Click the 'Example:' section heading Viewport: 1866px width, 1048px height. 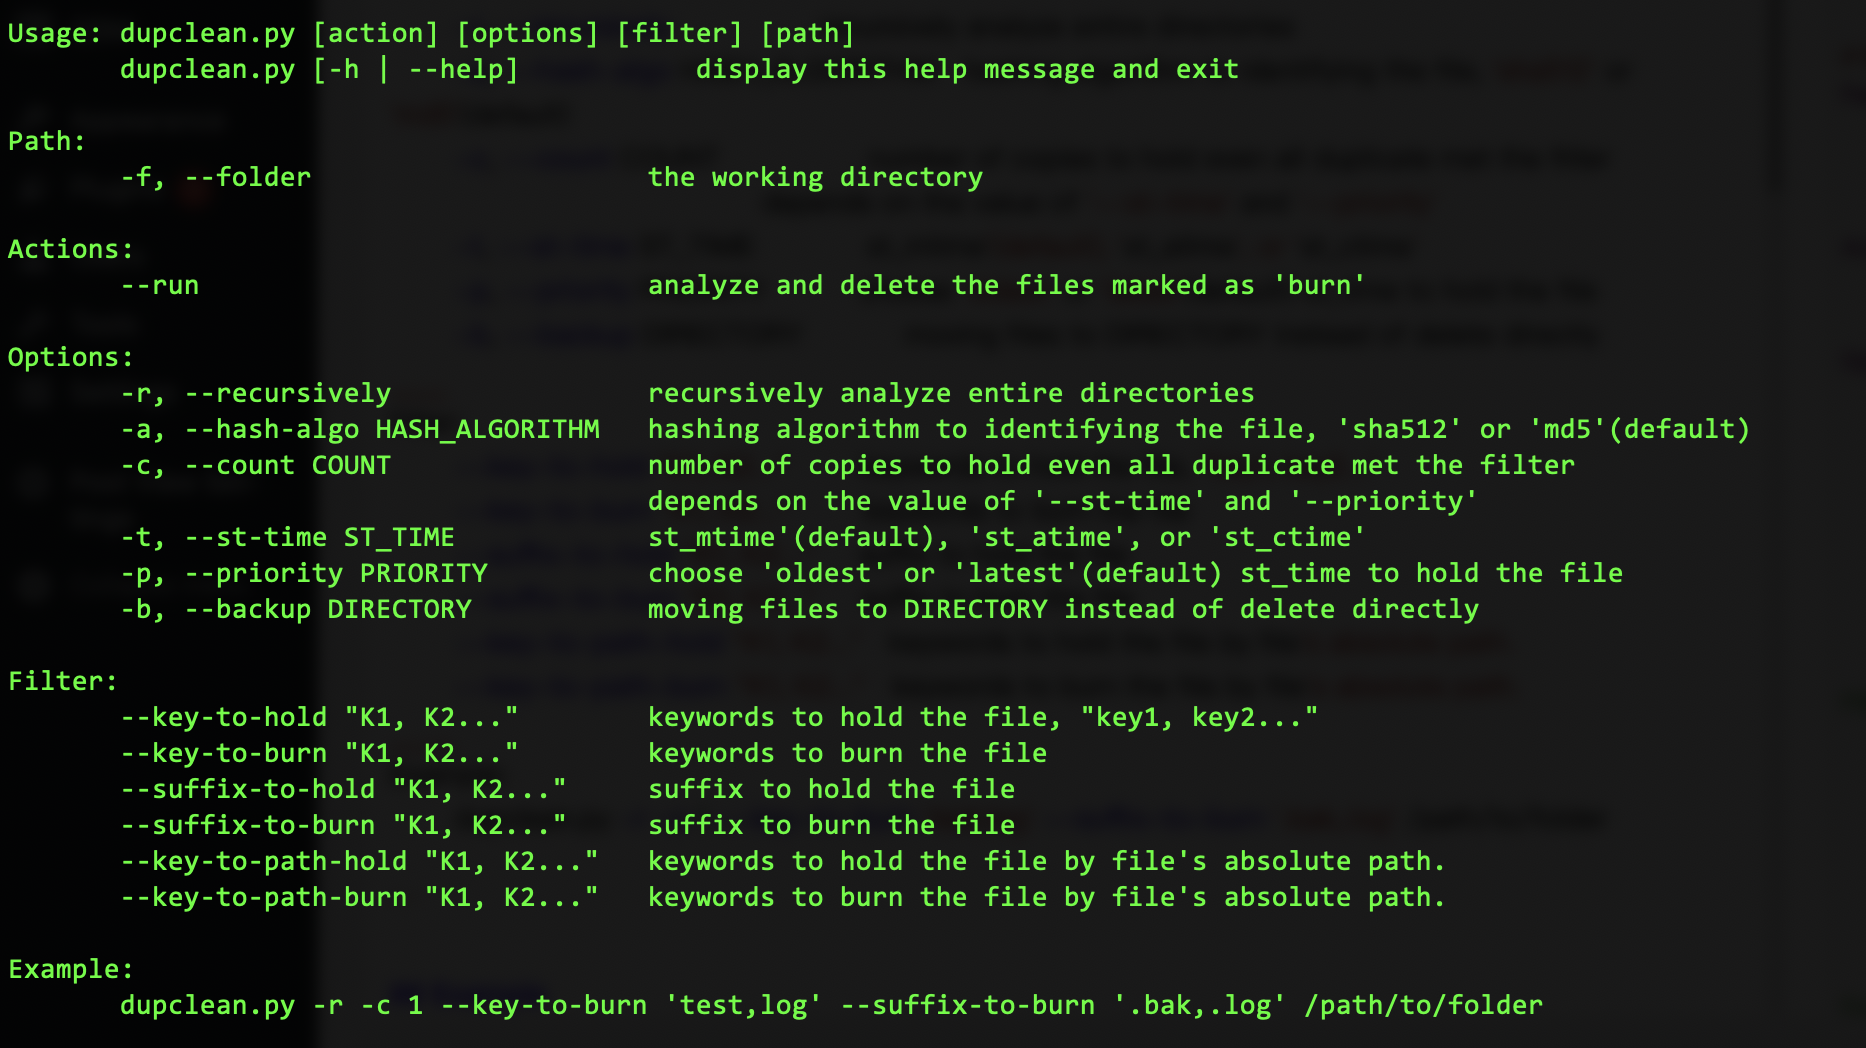[70, 970]
